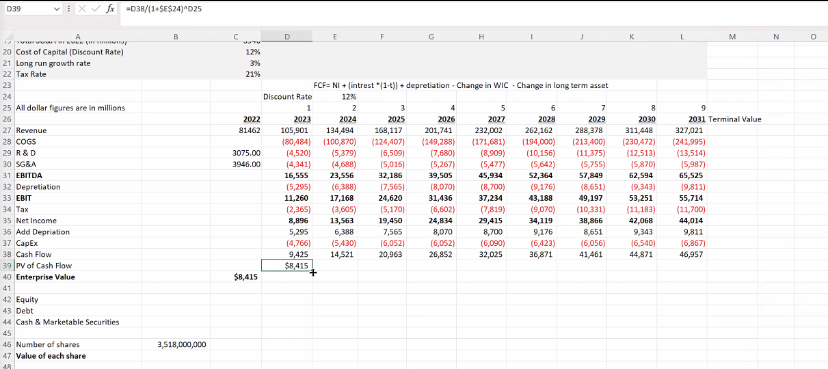Select the 9,425 cash flow cell
This screenshot has width=828, height=369.
287,254
